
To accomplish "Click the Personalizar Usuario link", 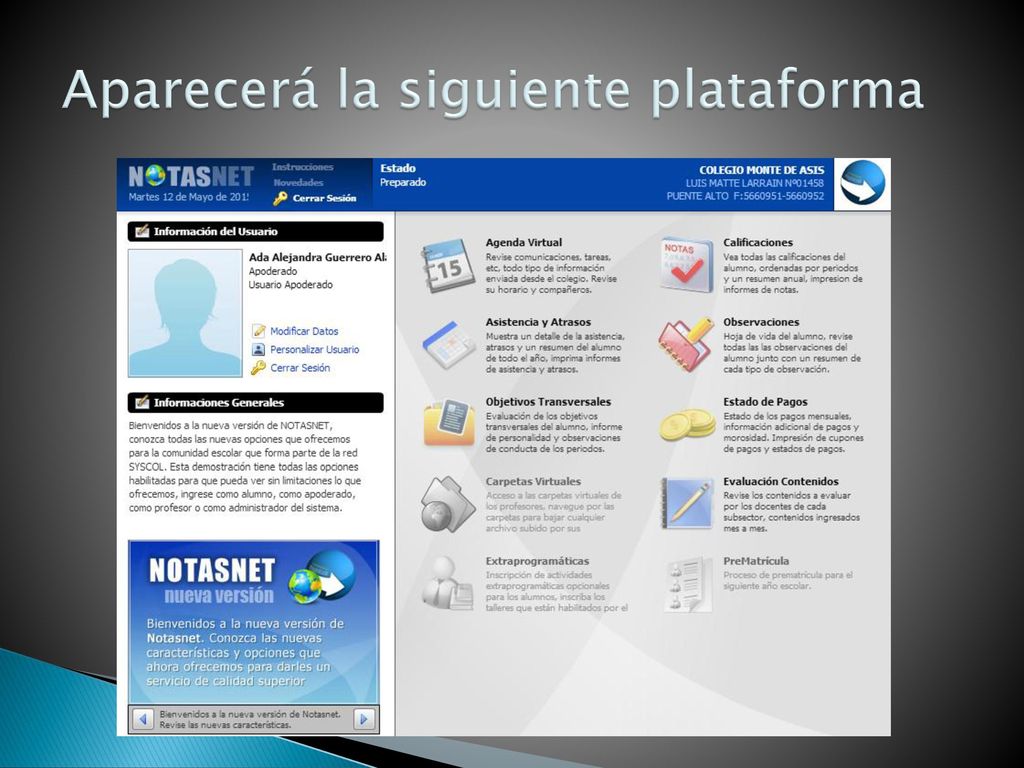I will [x=315, y=349].
